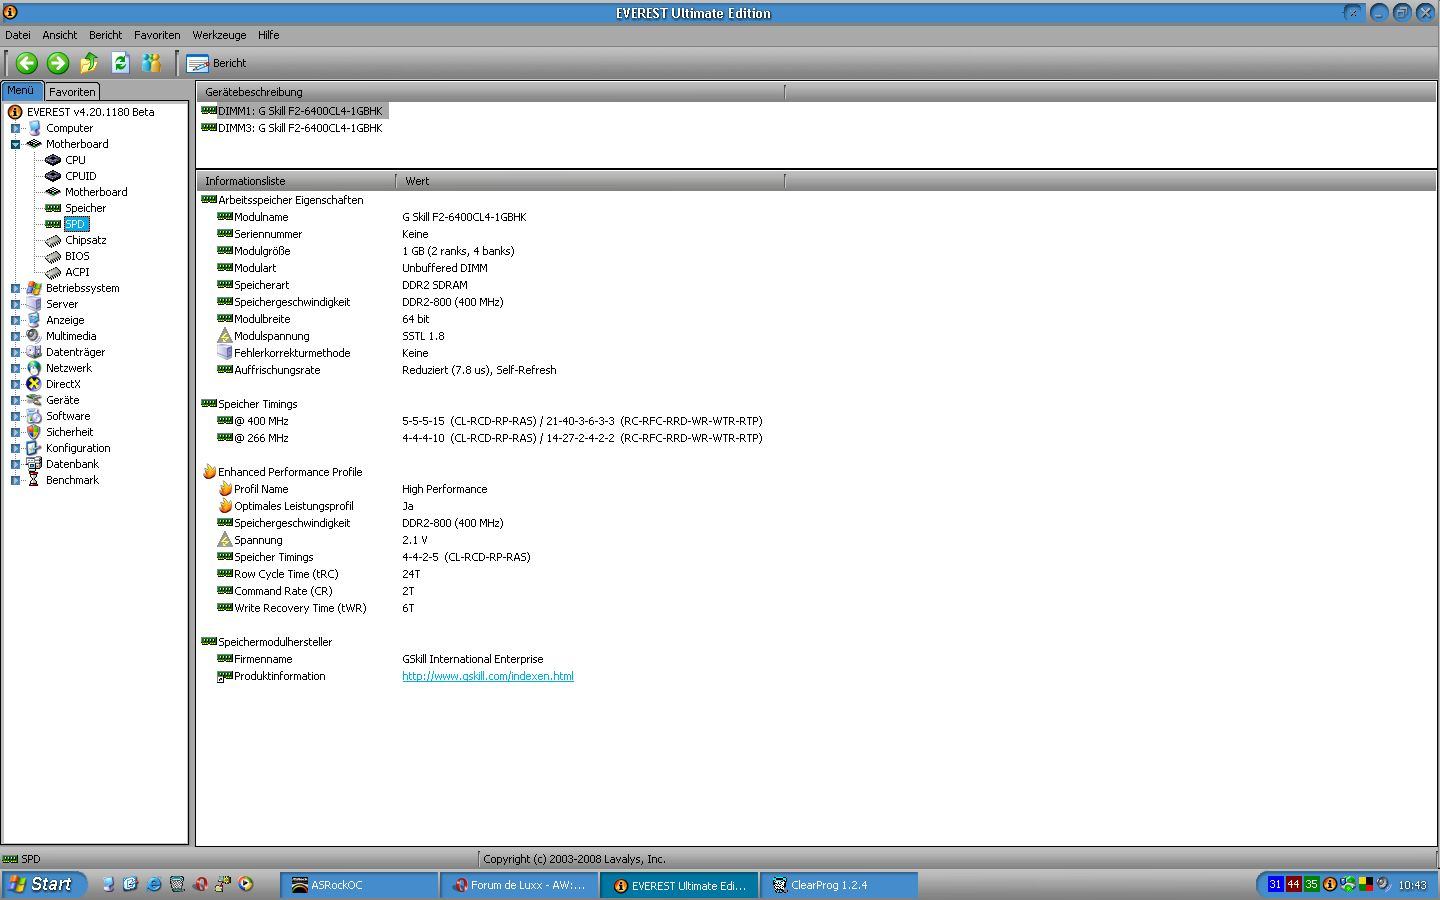Collapse the Motherboard tree node
This screenshot has width=1440, height=900.
tap(15, 144)
